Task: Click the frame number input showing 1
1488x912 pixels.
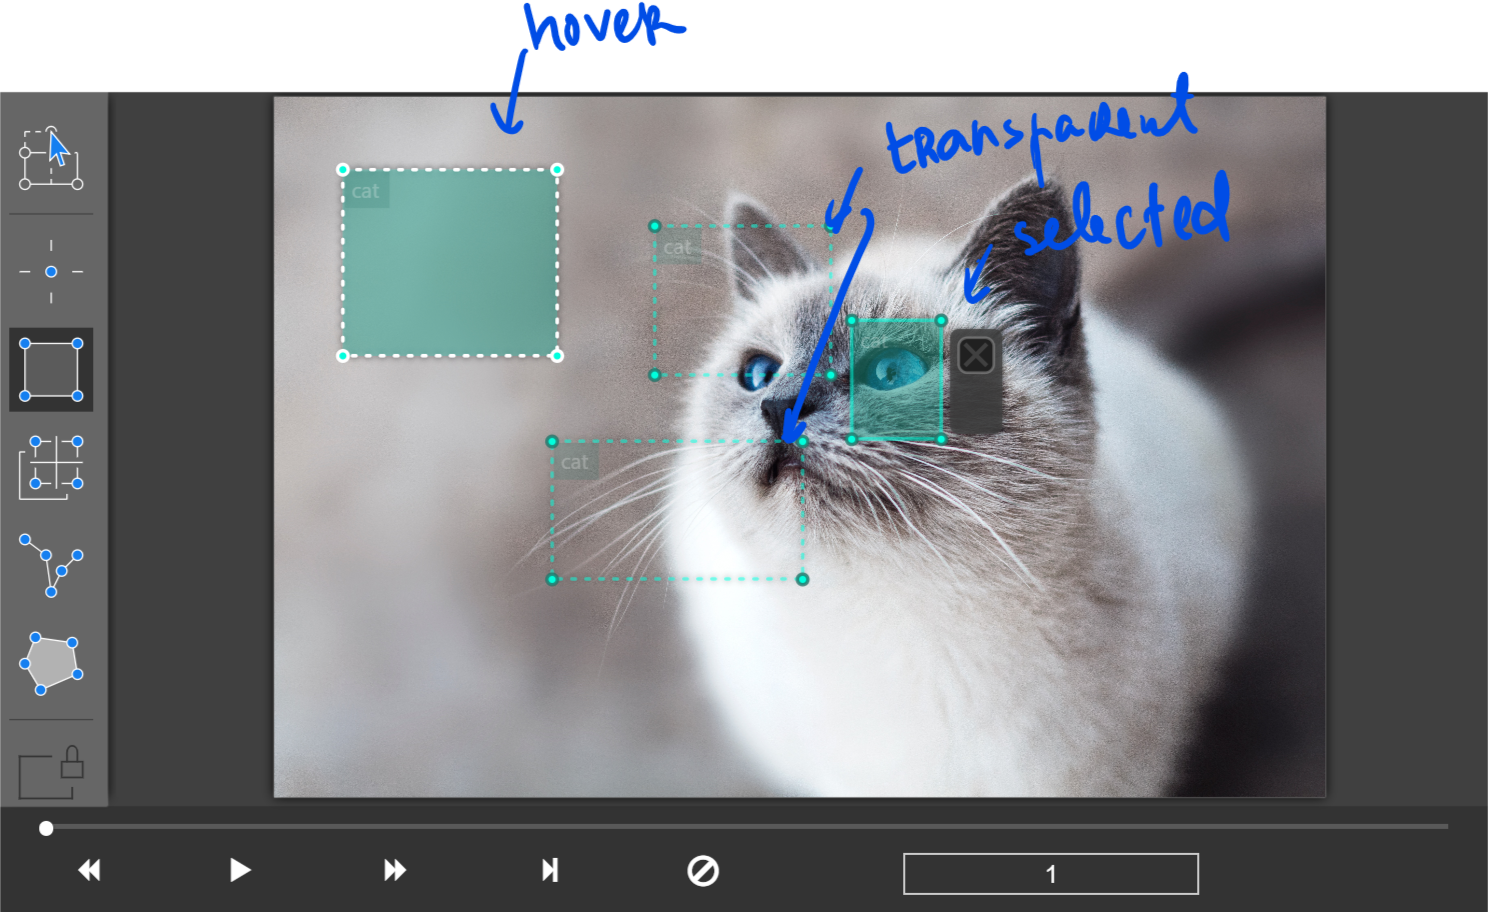Action: (1050, 873)
